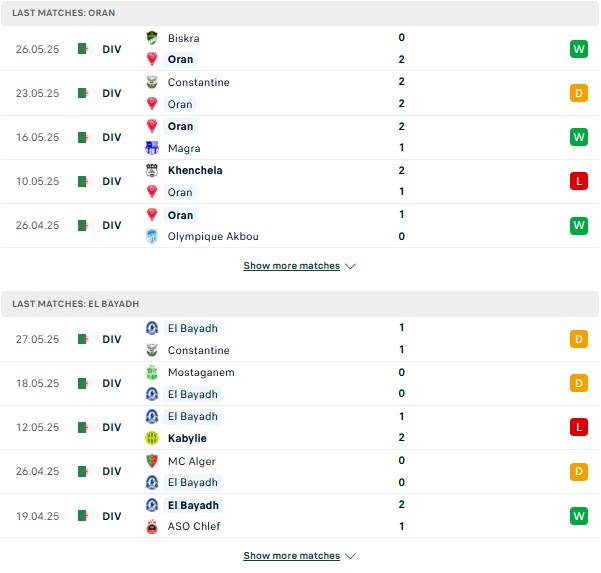Click the Kabylie yellow club logo
Screen dimensions: 601x573
pos(152,438)
